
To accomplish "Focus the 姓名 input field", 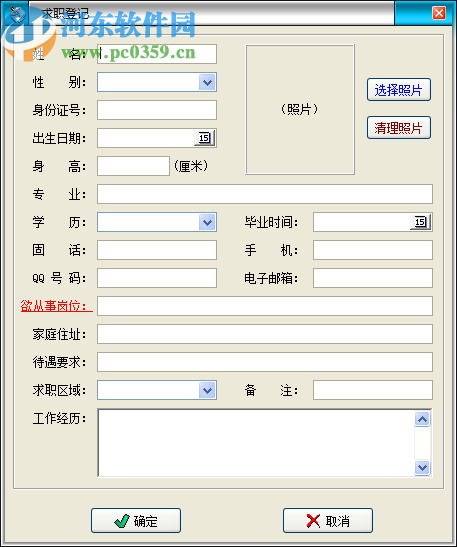I will point(157,54).
